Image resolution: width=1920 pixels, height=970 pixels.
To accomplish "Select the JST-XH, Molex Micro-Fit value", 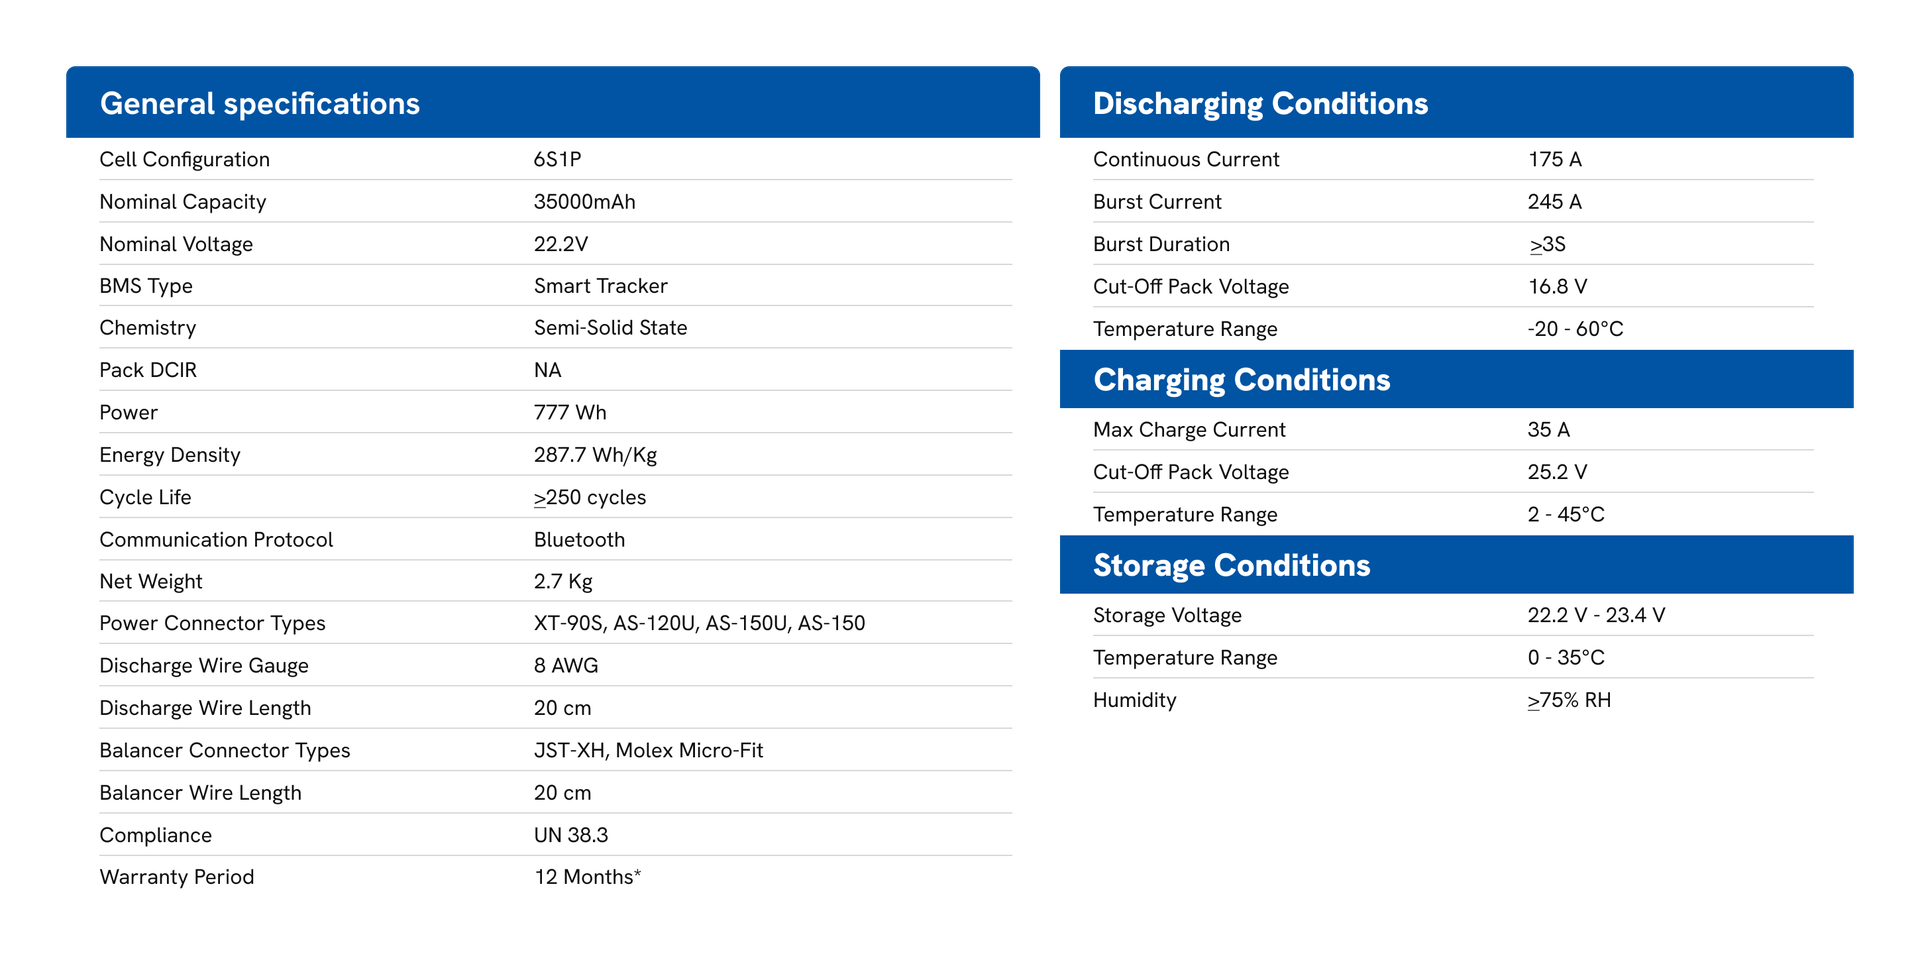I will tap(648, 751).
